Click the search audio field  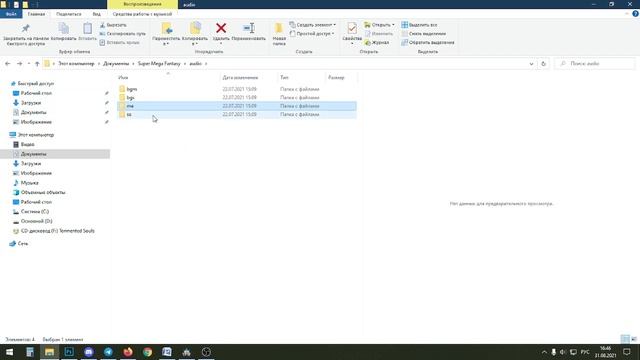[594, 64]
